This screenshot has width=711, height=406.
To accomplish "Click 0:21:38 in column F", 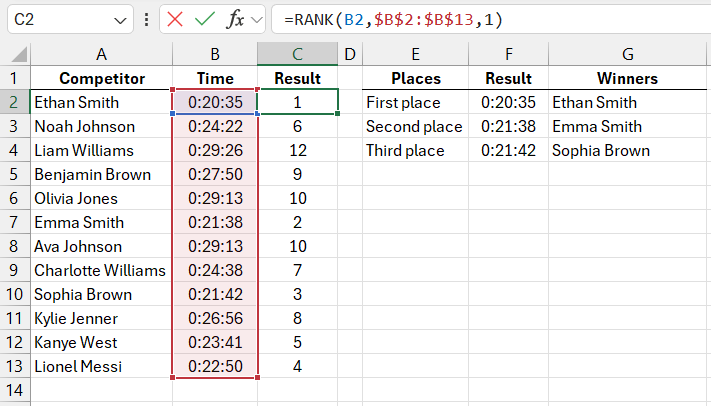I will pyautogui.click(x=508, y=126).
